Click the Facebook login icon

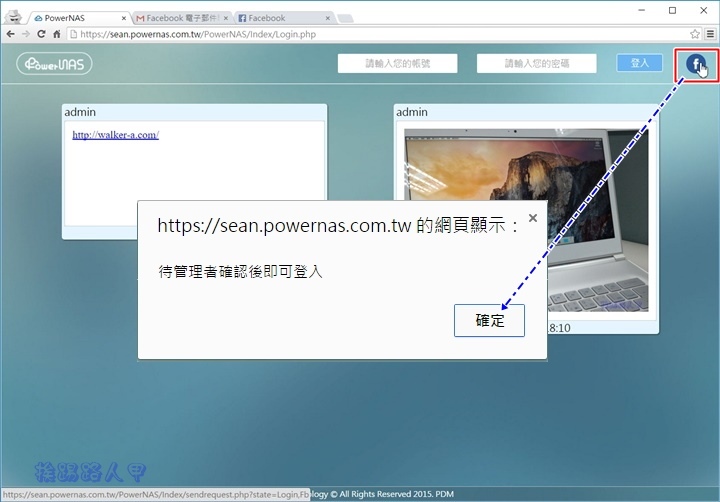tap(695, 64)
